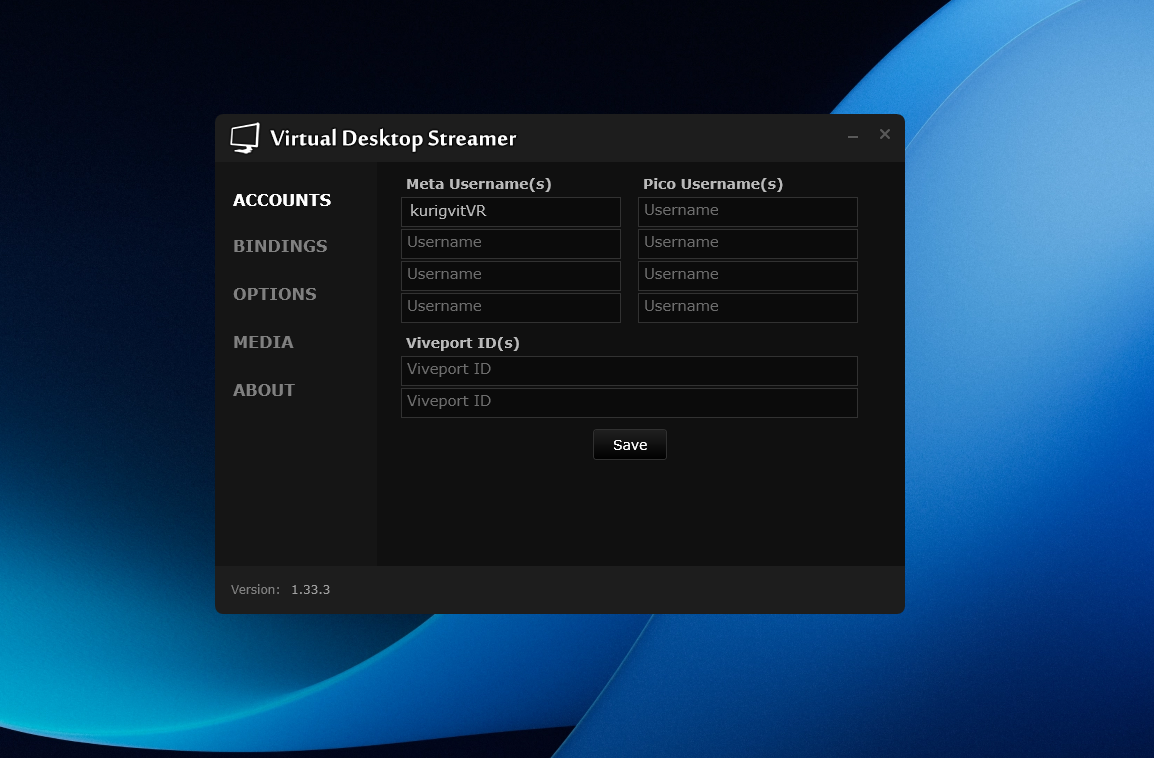This screenshot has height=758, width=1154.
Task: Switch to the BINDINGS tab
Action: click(x=280, y=246)
